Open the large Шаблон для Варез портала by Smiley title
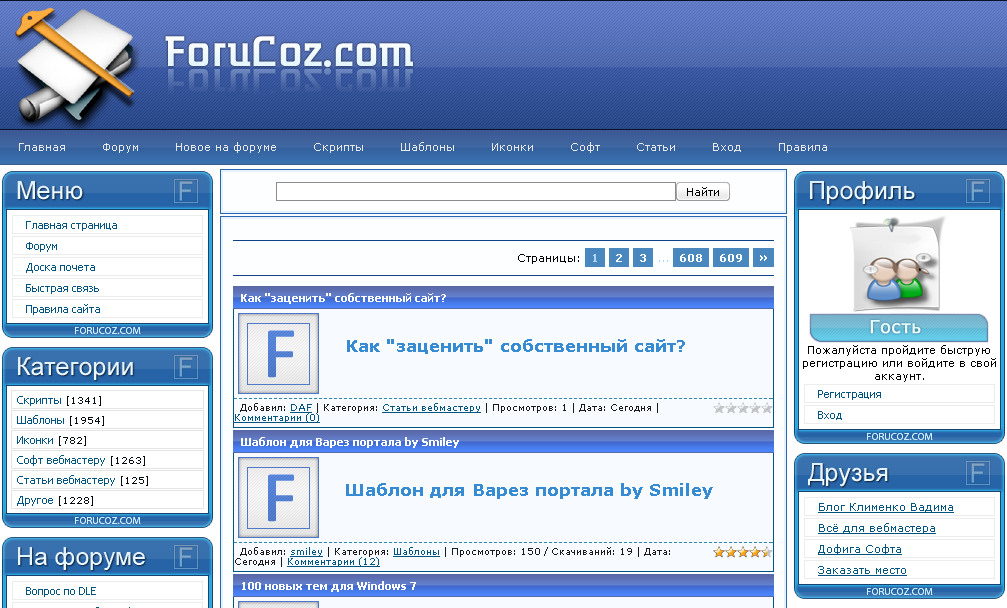 coord(529,491)
